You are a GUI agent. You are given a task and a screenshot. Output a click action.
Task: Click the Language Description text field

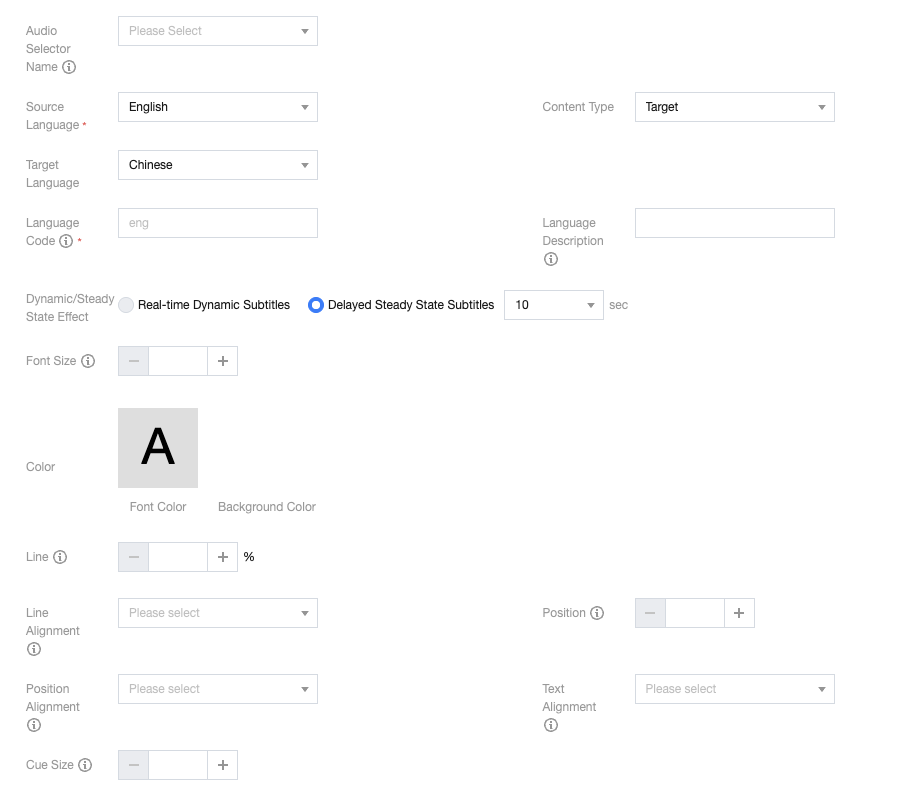734,223
